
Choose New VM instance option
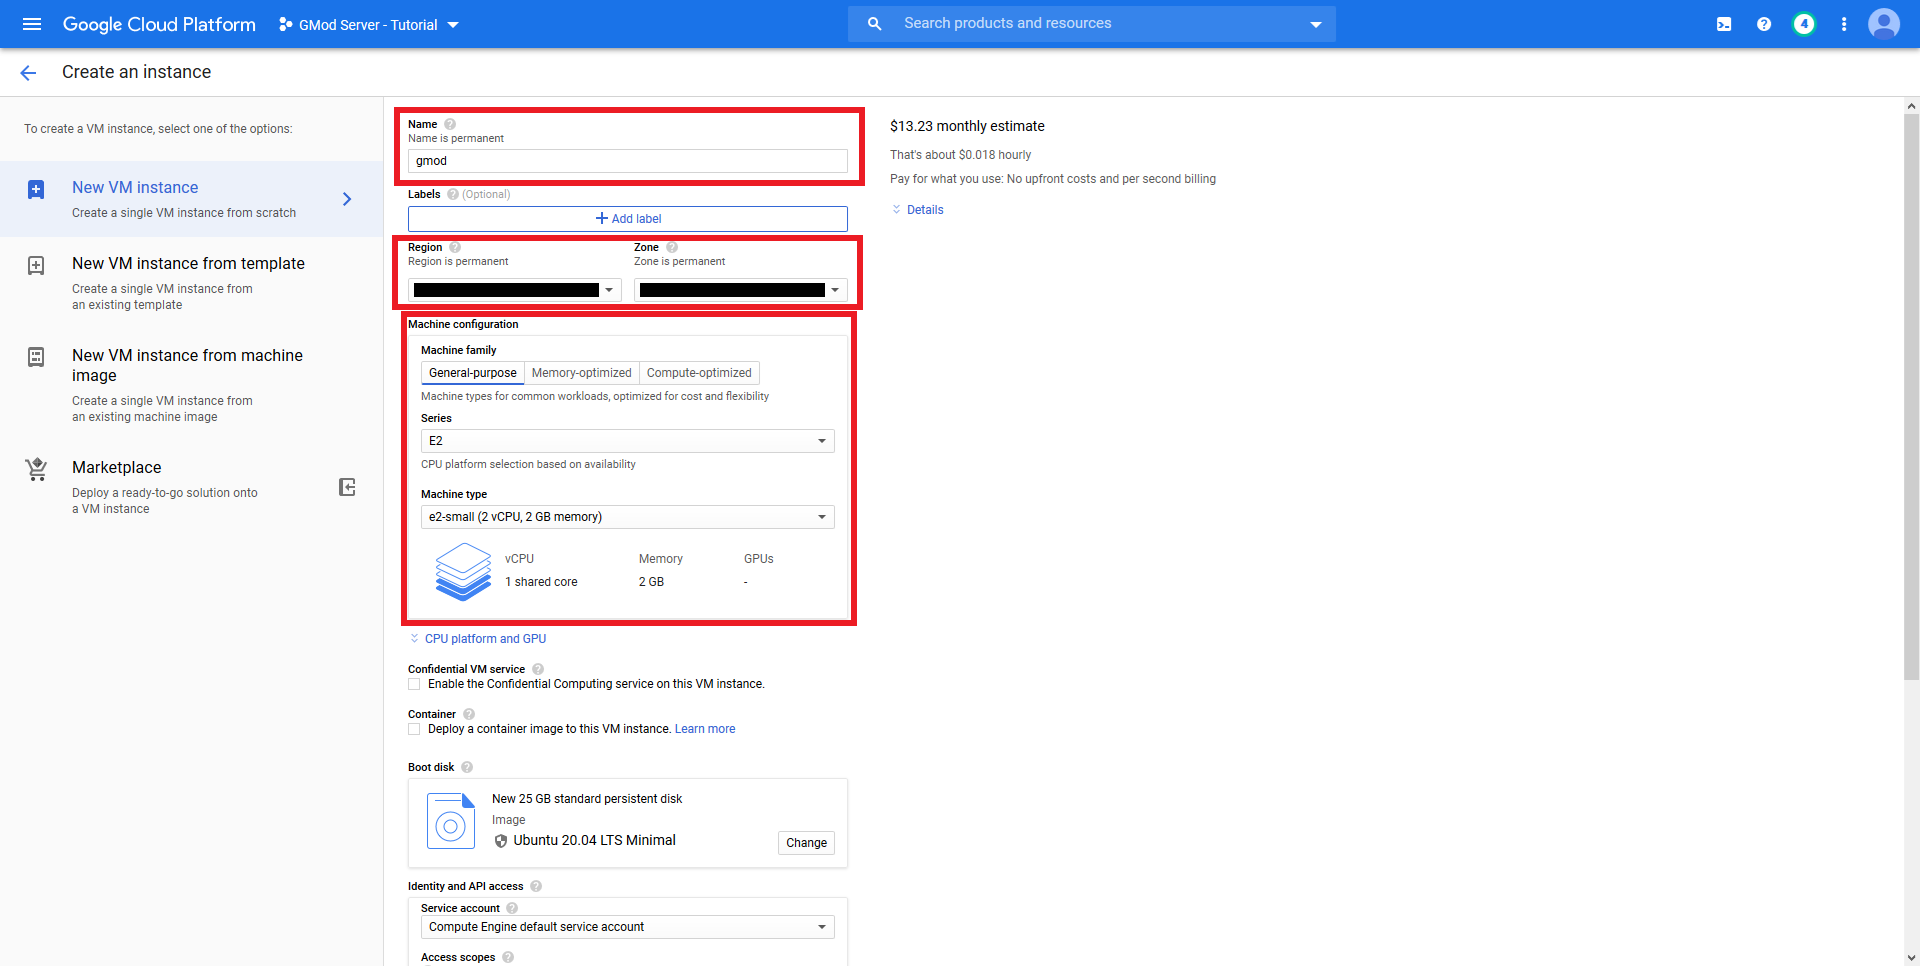pos(192,199)
